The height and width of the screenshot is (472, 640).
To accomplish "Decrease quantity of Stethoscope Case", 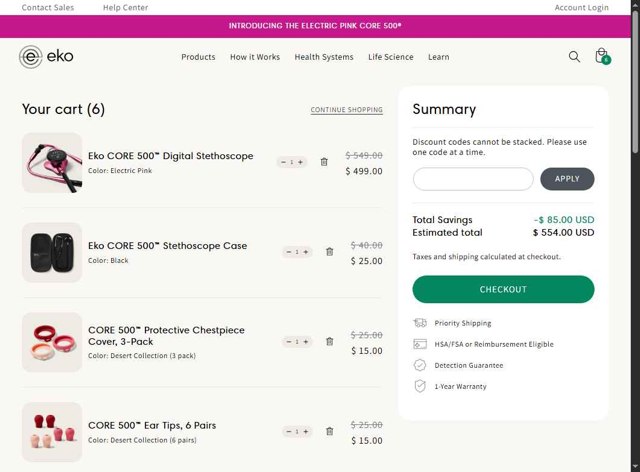I will [289, 252].
